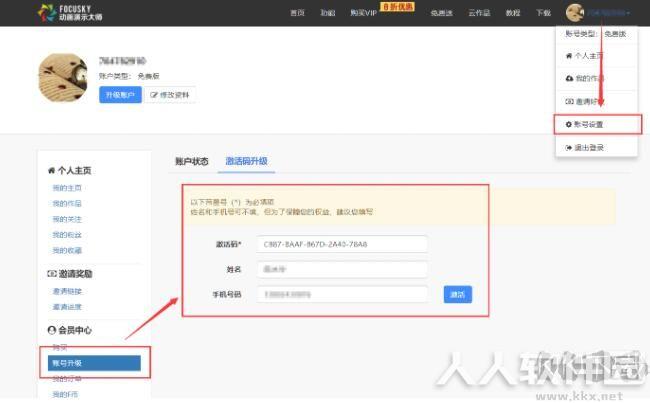
Task: Open the 云作品 nav item
Action: (x=479, y=13)
